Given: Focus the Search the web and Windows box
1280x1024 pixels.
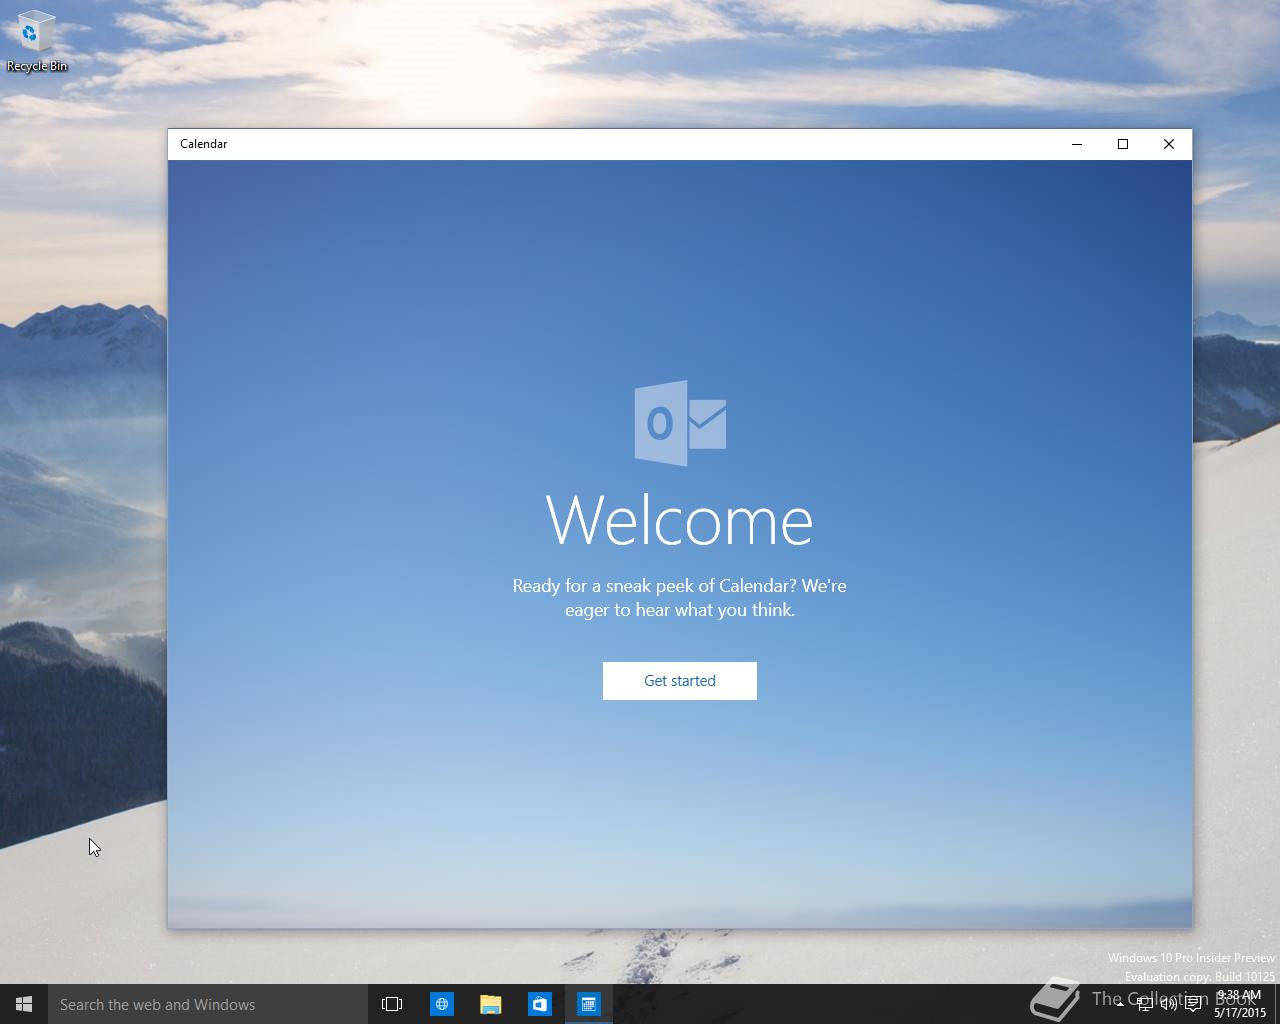Looking at the screenshot, I should (208, 1004).
